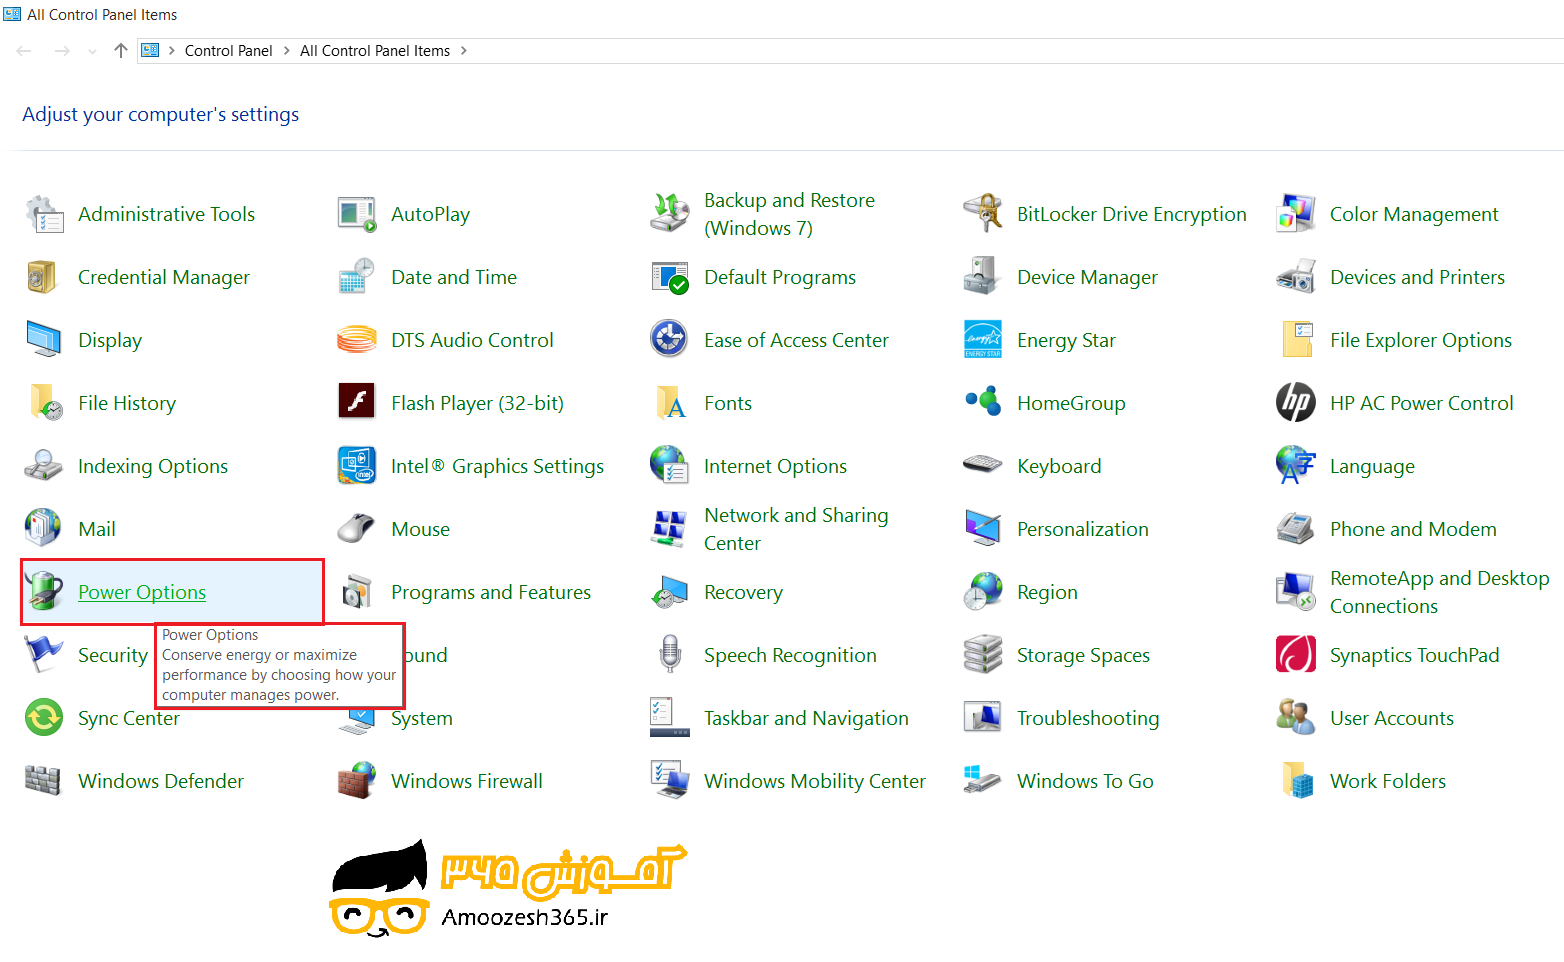This screenshot has height=962, width=1564.
Task: Expand chevron after All Control Panel Items
Action: point(464,51)
